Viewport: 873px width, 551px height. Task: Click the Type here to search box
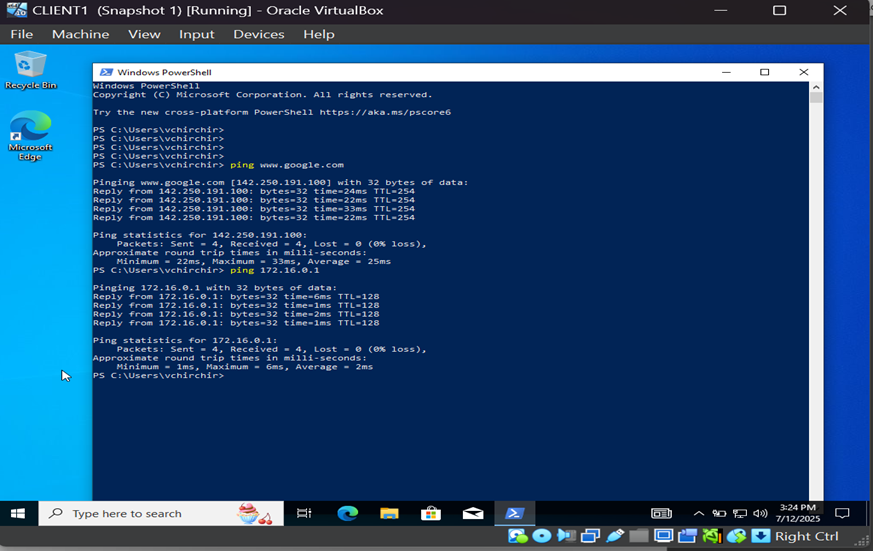pyautogui.click(x=161, y=513)
